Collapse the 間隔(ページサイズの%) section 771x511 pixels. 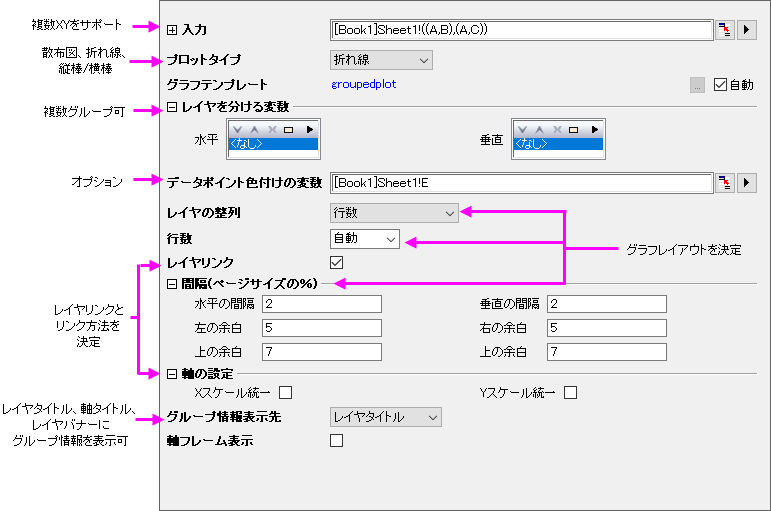tap(172, 284)
